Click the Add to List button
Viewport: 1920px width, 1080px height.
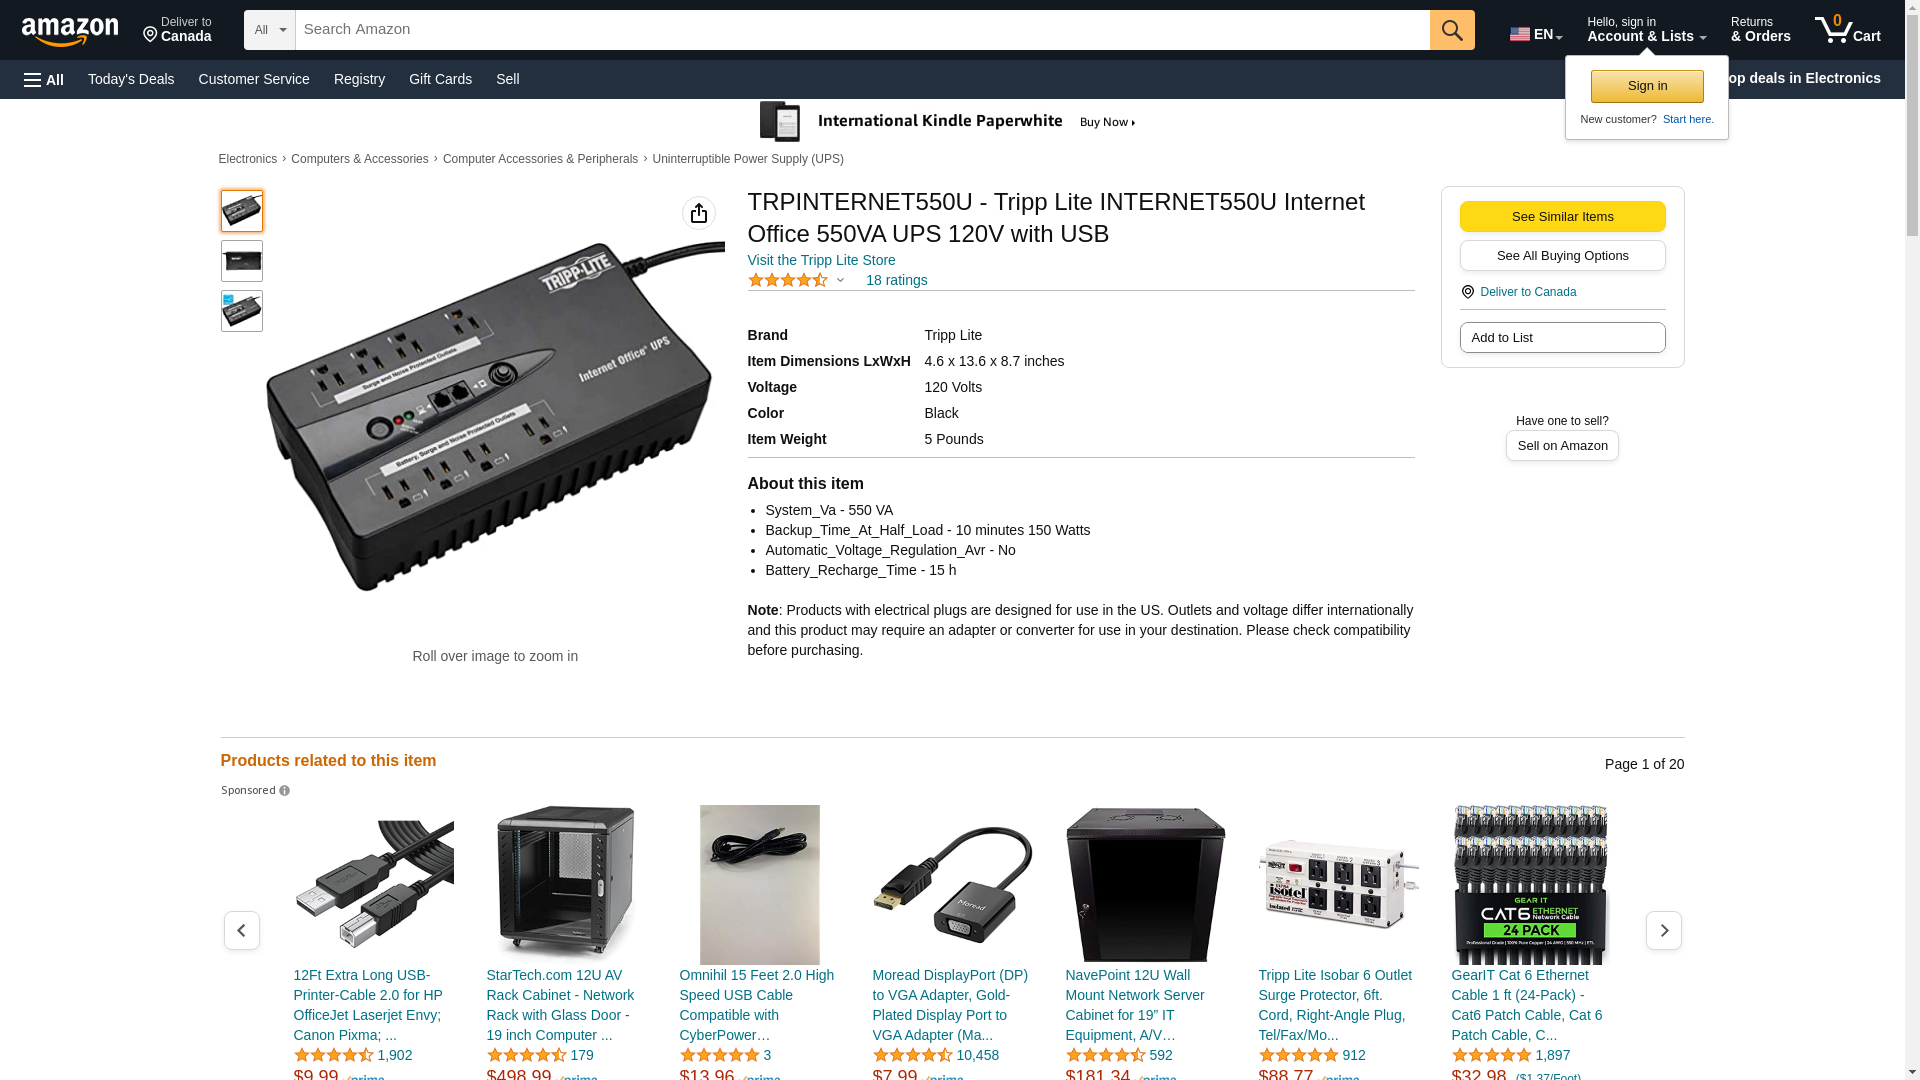coord(1562,338)
